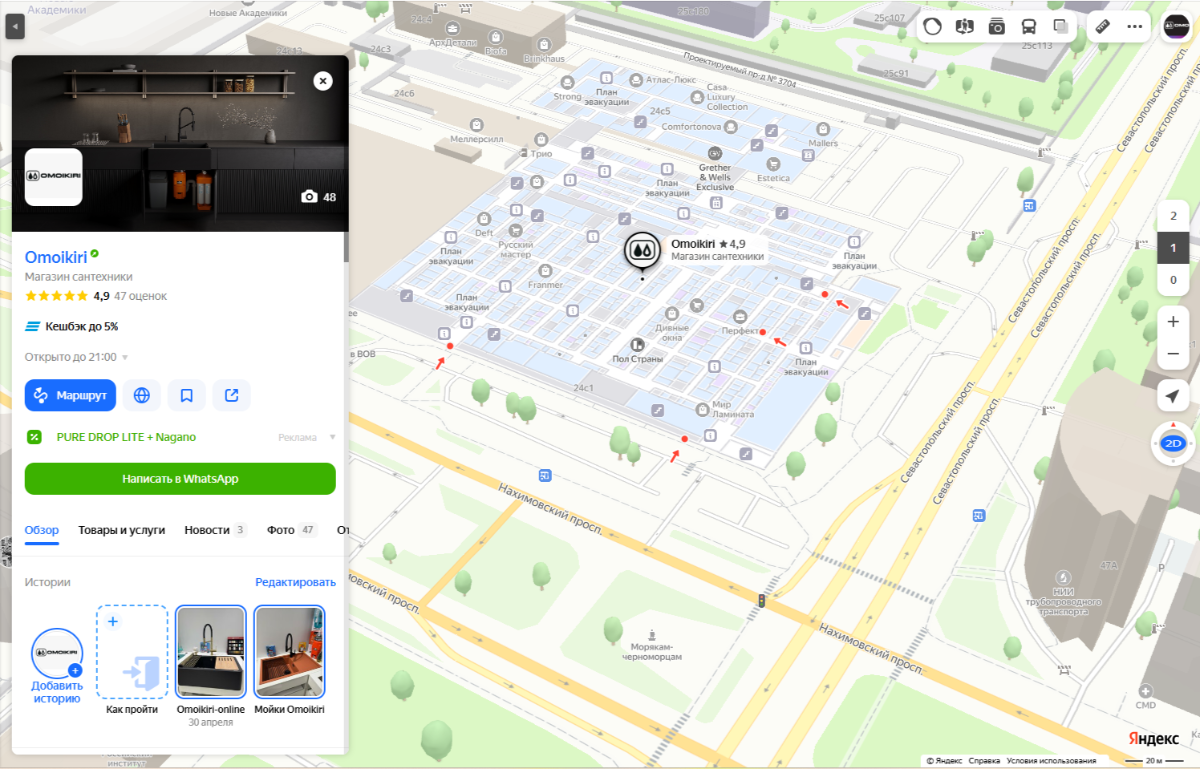
Task: Click the Grether & Wells Exclusive label
Action: [x=715, y=177]
